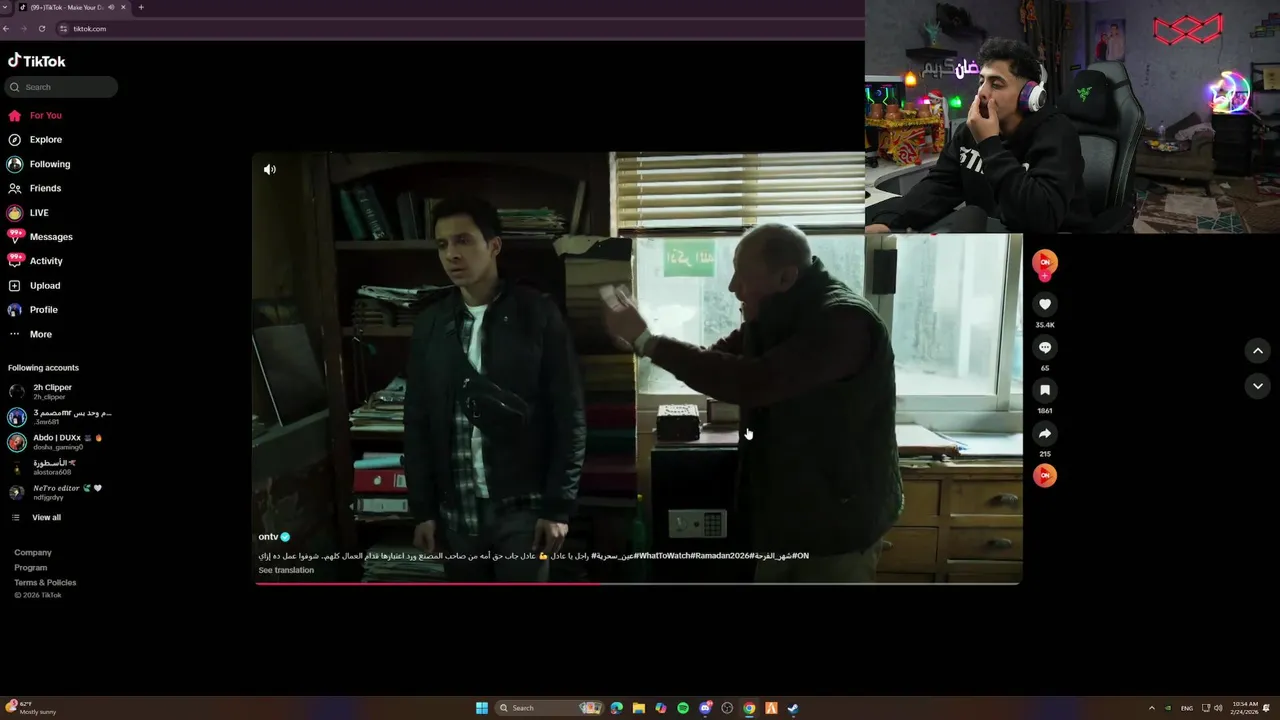The height and width of the screenshot is (720, 1280).
Task: Open the LIVE section
Action: point(28,213)
